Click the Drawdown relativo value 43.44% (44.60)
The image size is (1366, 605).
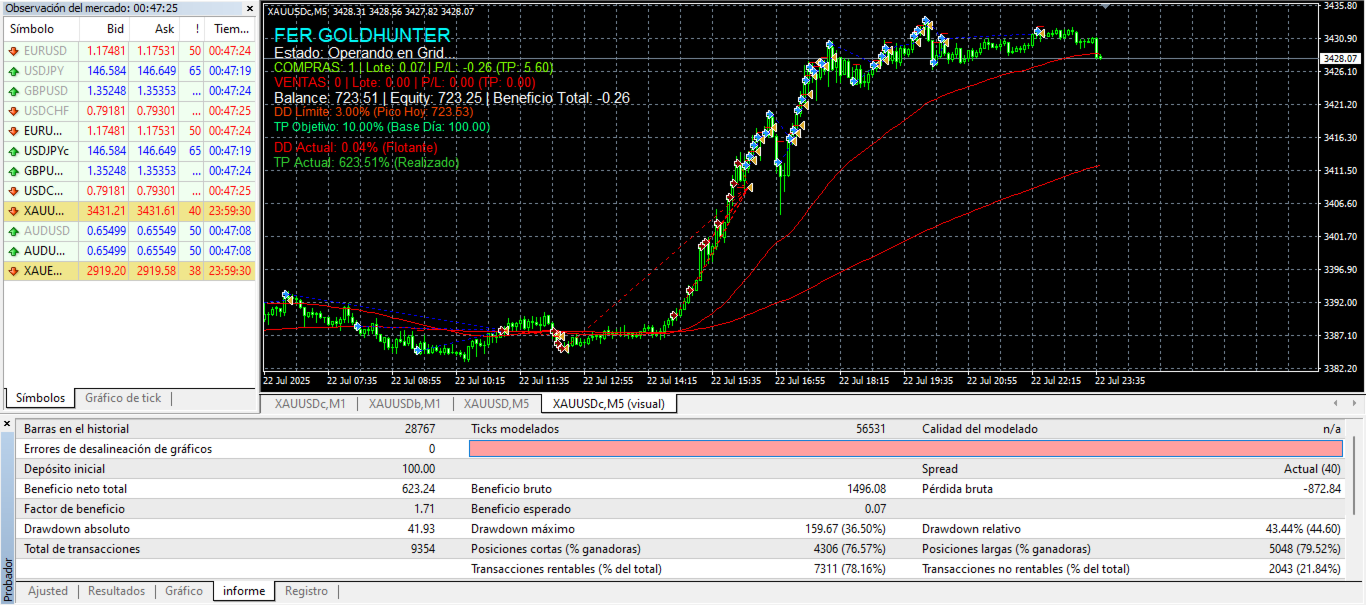(1304, 529)
